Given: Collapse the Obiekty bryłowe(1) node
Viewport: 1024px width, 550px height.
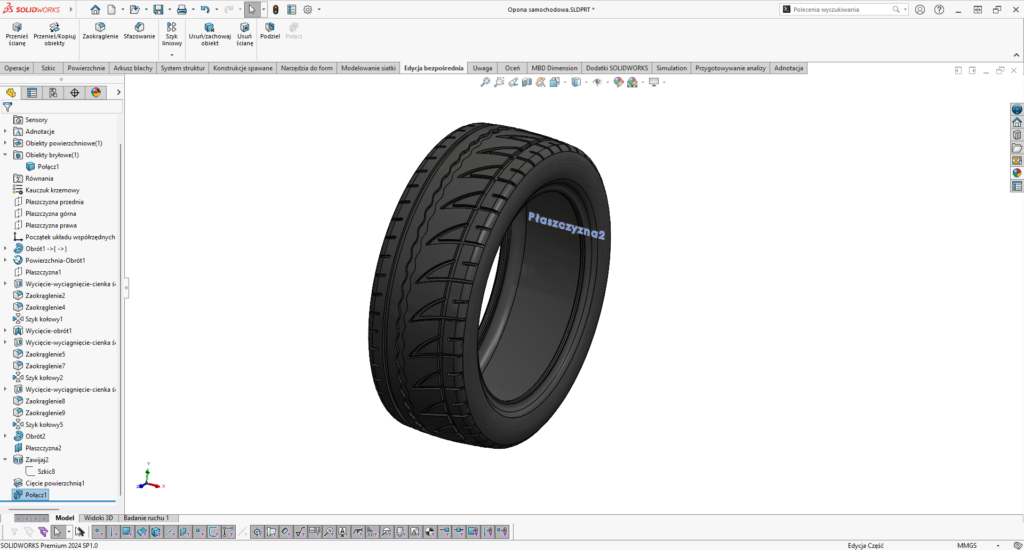Looking at the screenshot, I should (x=5, y=155).
